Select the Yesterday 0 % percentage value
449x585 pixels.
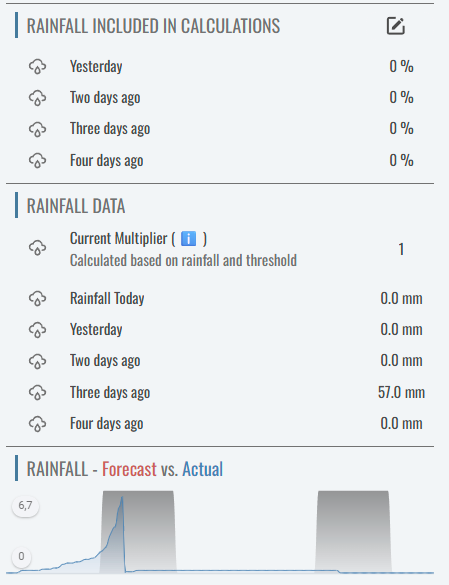[401, 67]
